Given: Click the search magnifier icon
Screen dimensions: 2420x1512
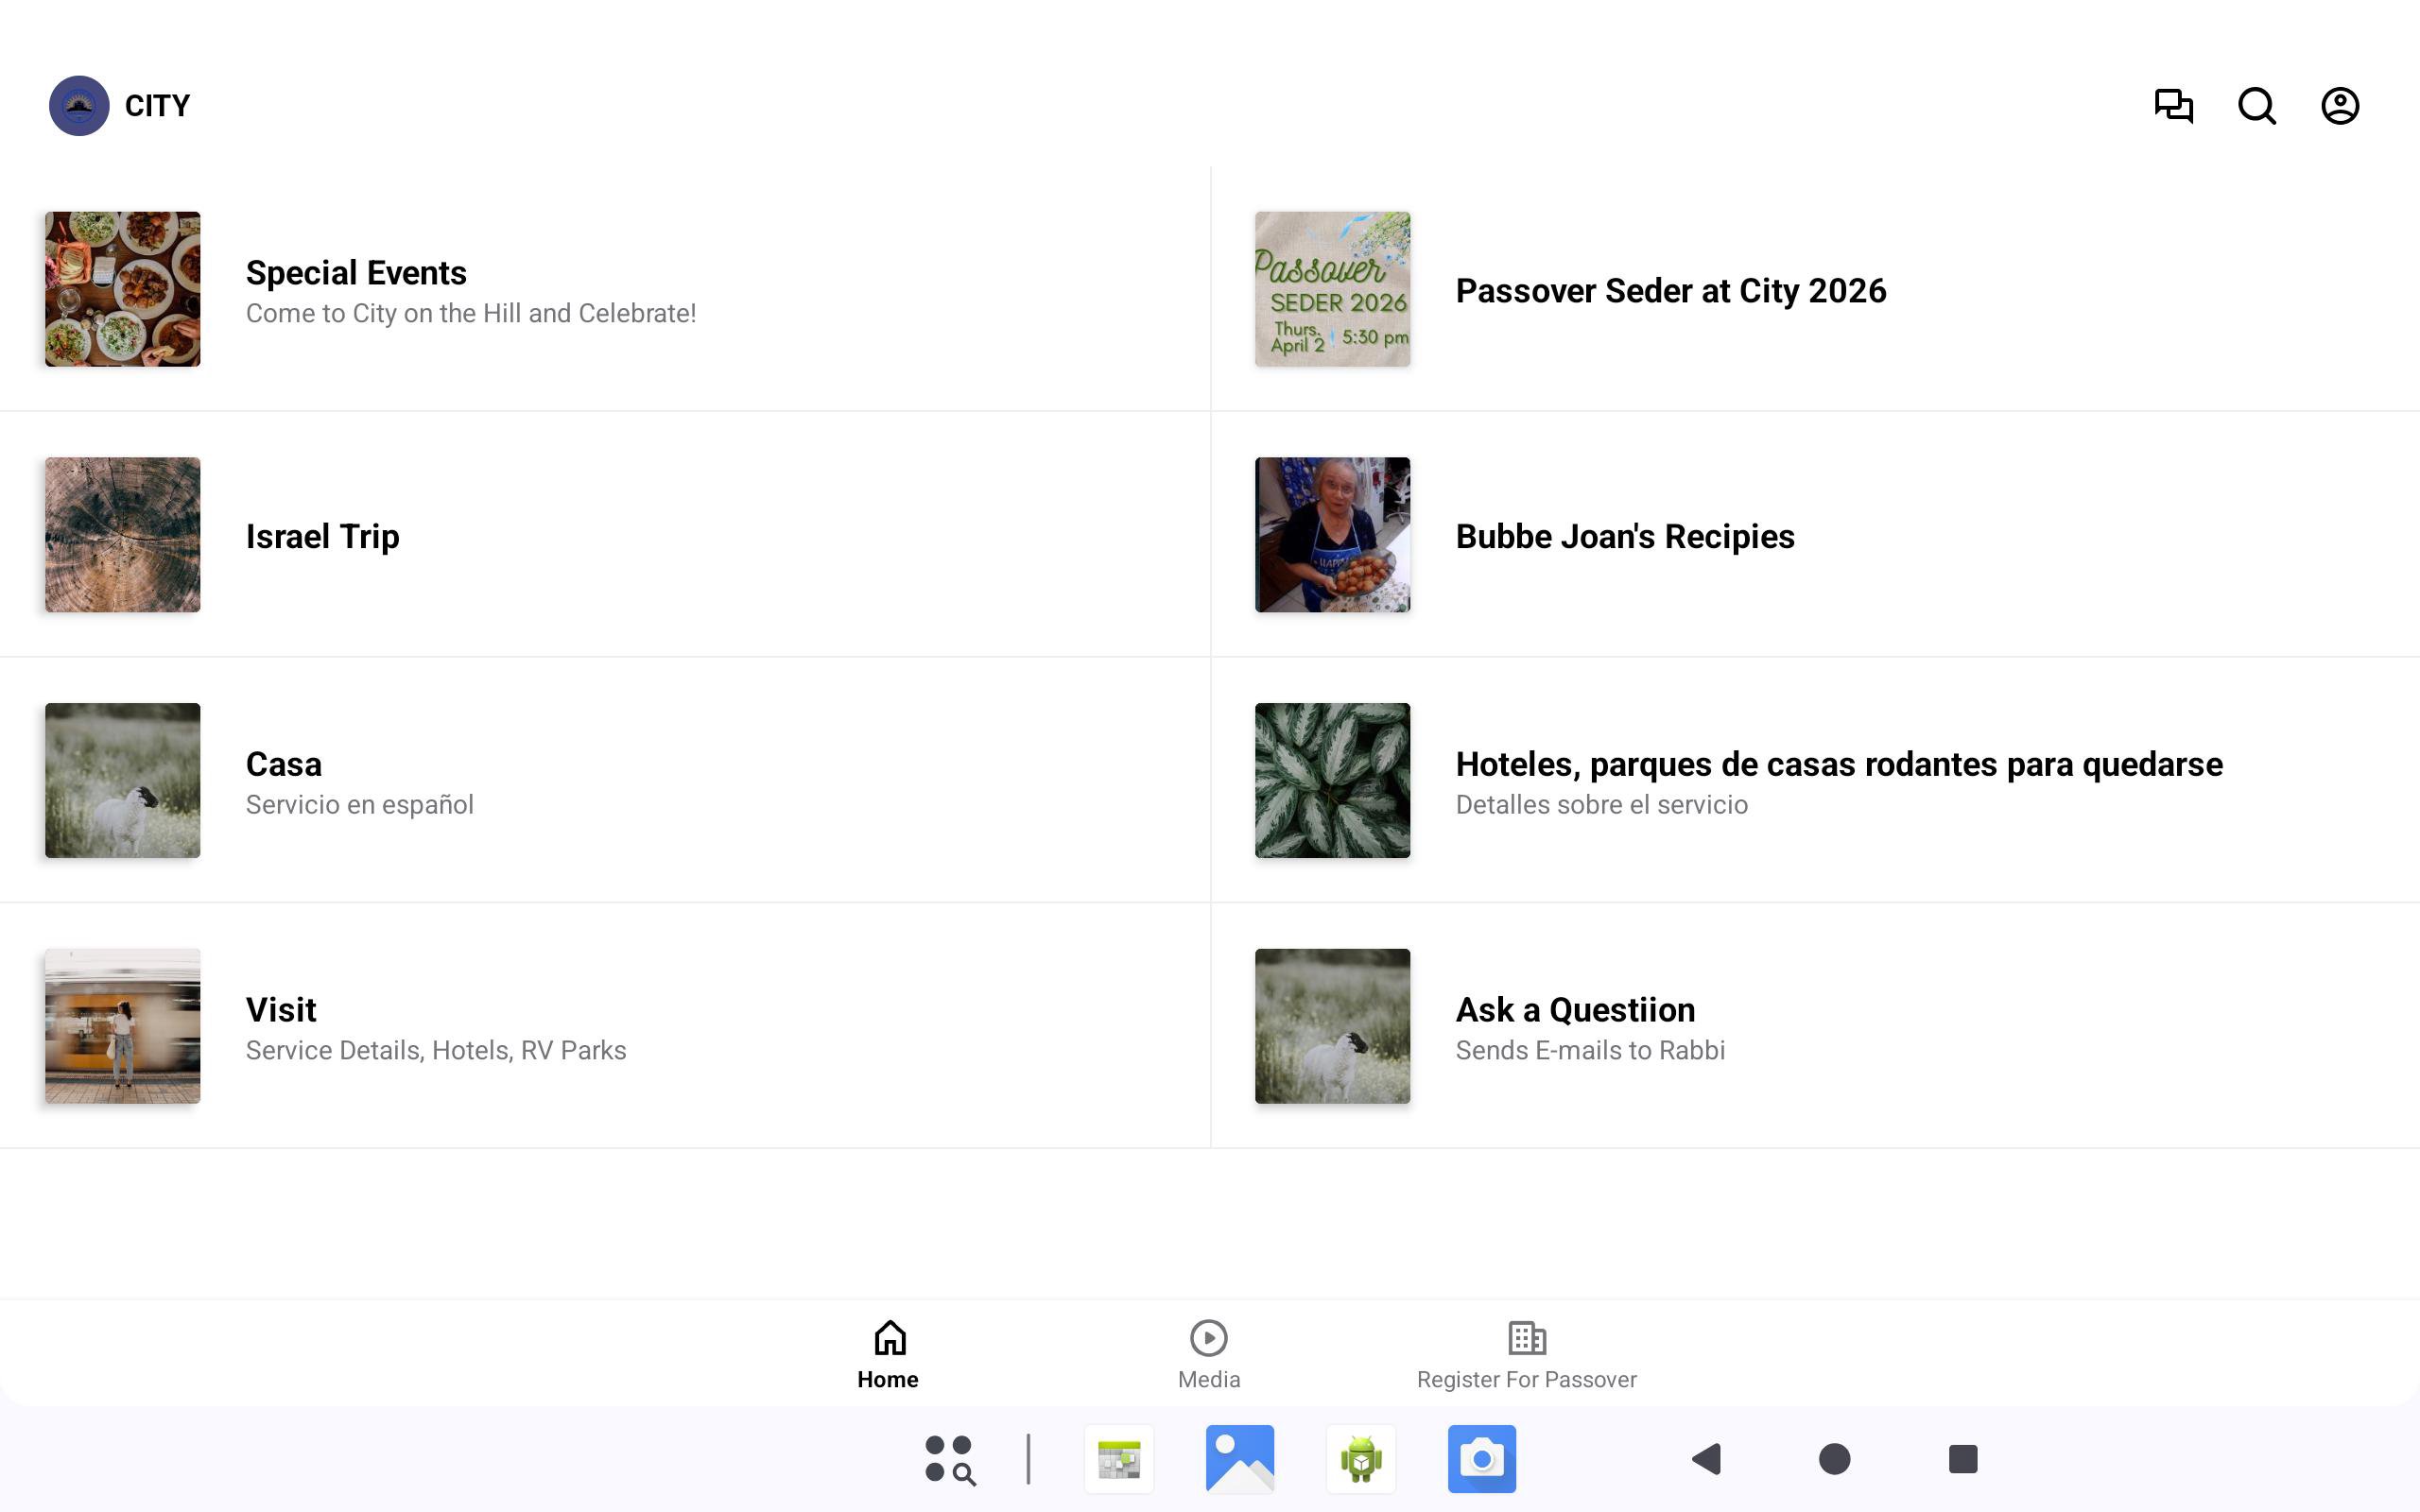Looking at the screenshot, I should 2256,105.
